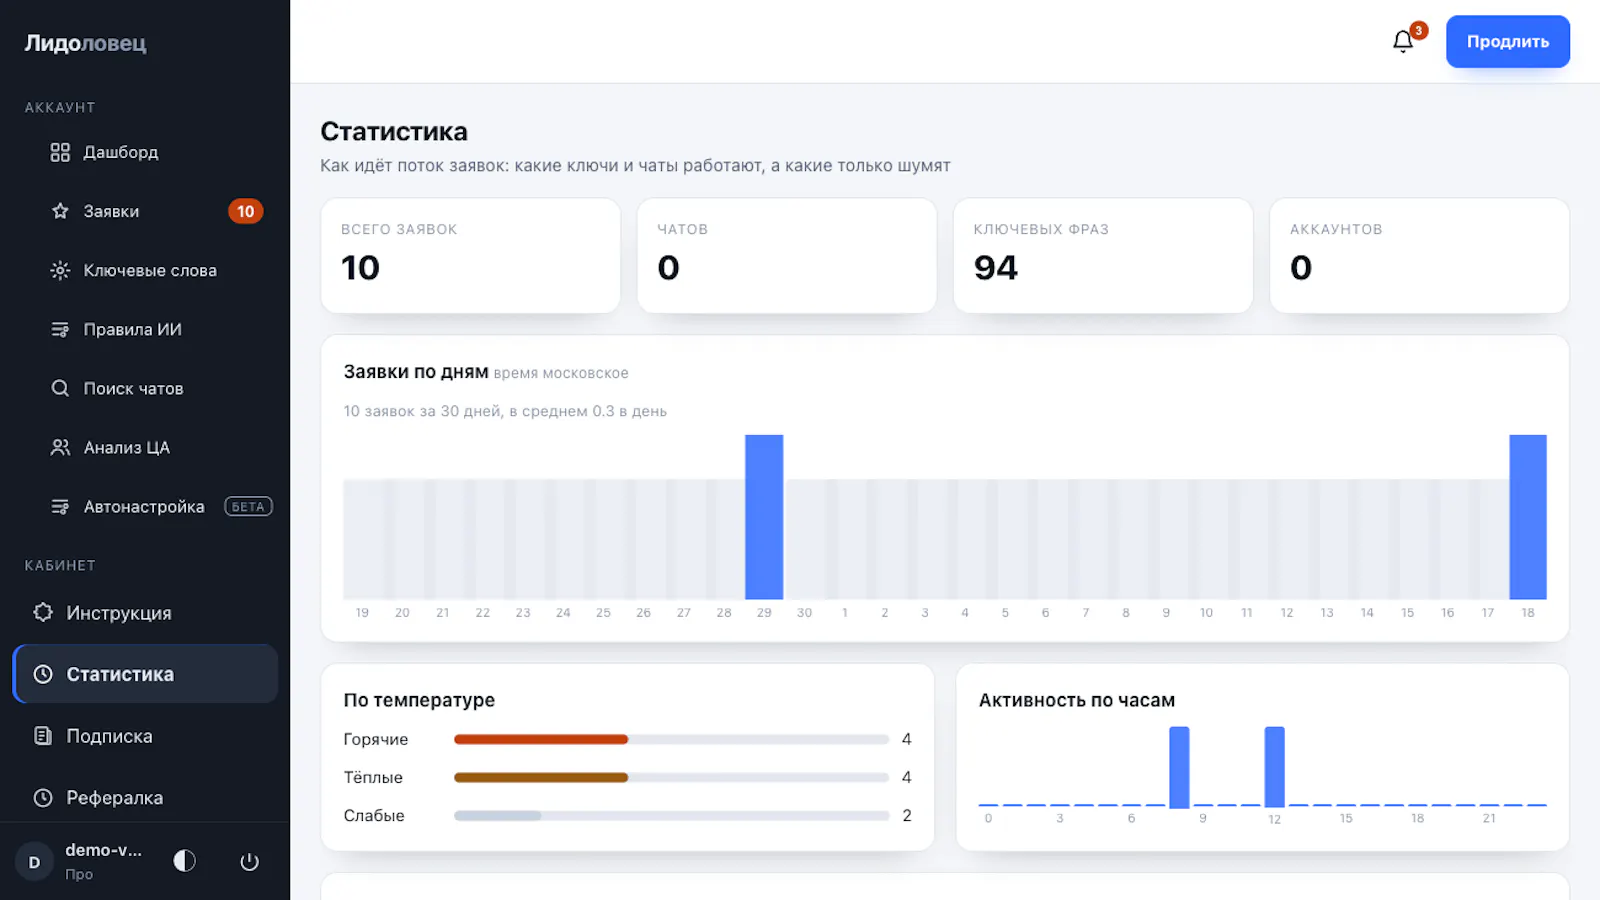Click the tall hourly bar just before hour 9
This screenshot has width=1600, height=900.
1179,766
